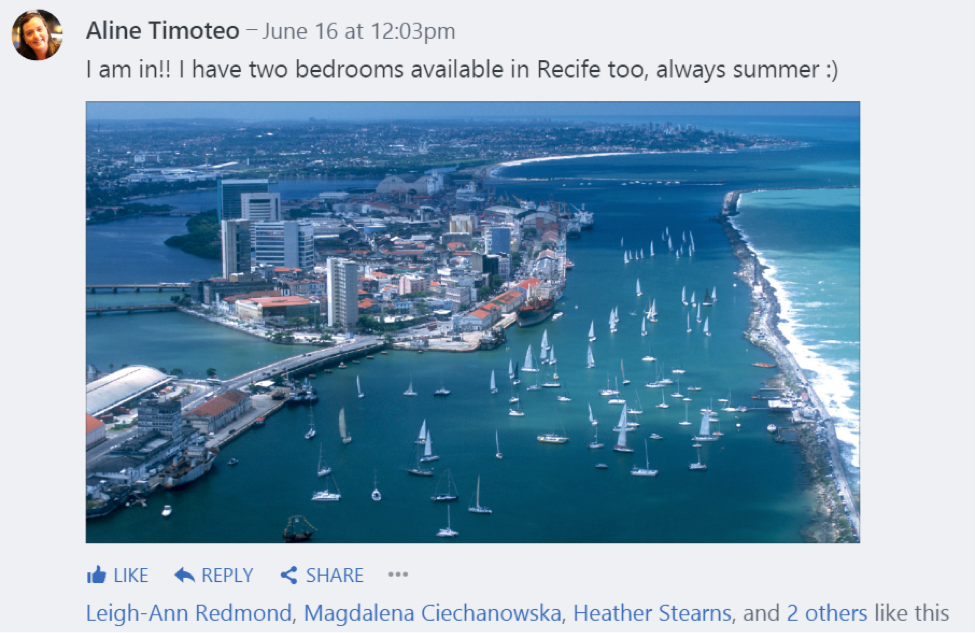
Task: Click the Reply arrow icon
Action: (x=184, y=575)
